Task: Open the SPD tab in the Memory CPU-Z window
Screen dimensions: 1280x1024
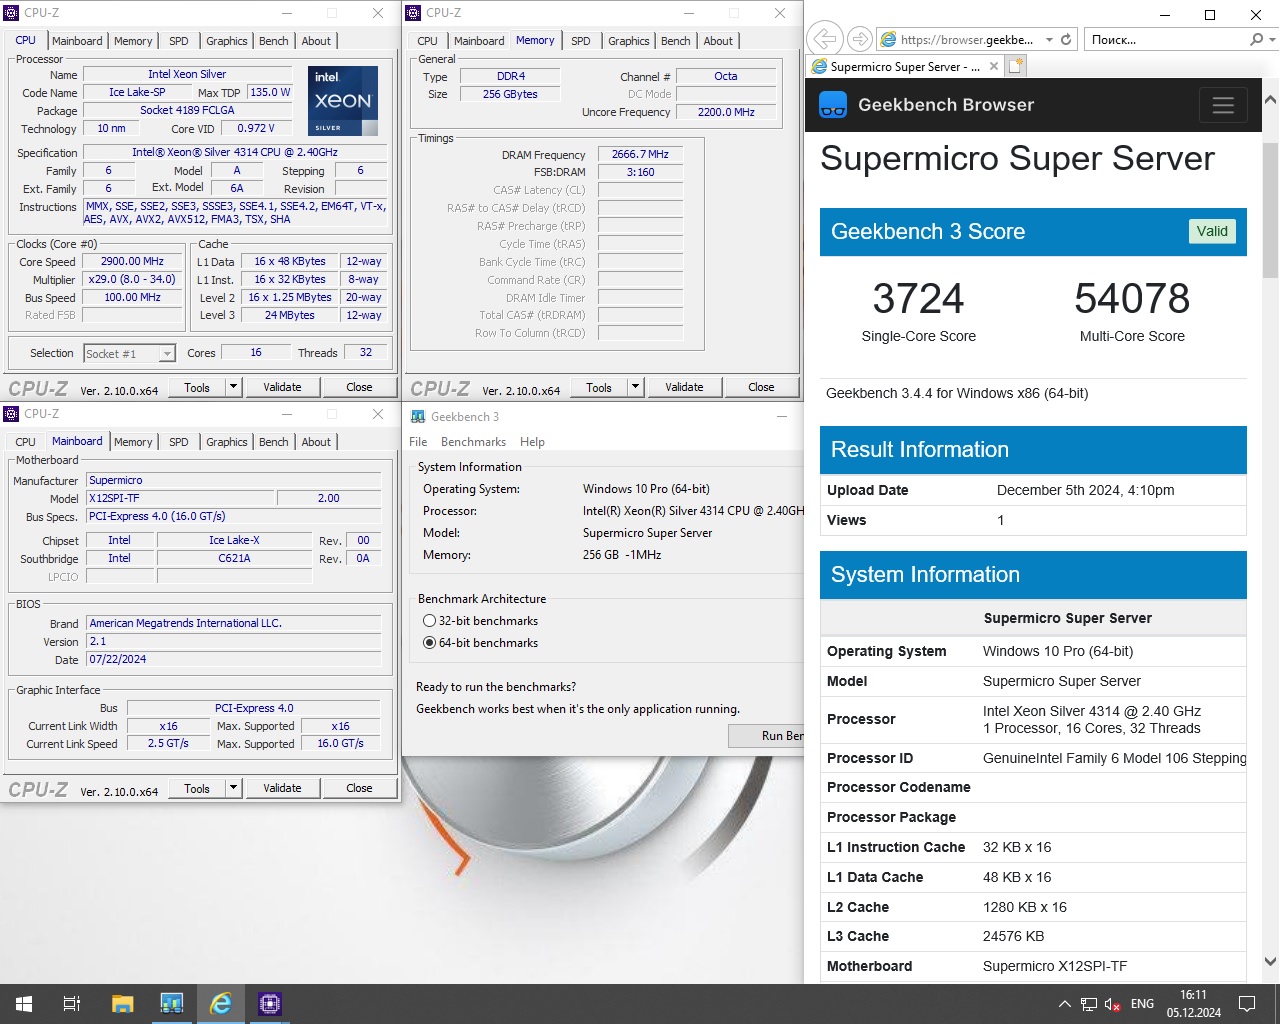Action: coord(581,41)
